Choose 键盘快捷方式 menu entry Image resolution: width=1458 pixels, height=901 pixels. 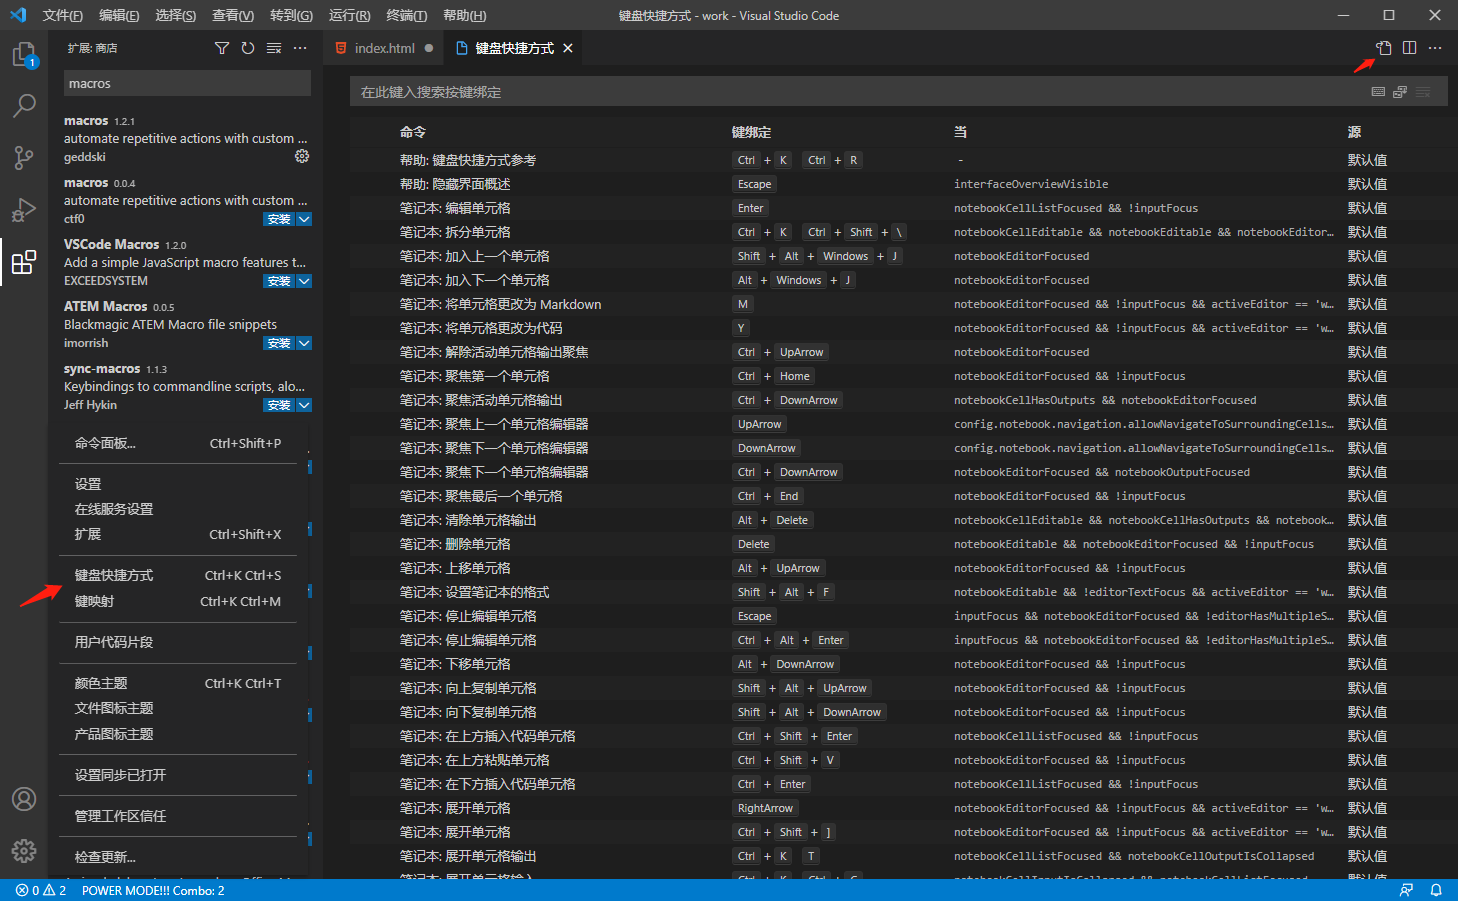coord(178,575)
